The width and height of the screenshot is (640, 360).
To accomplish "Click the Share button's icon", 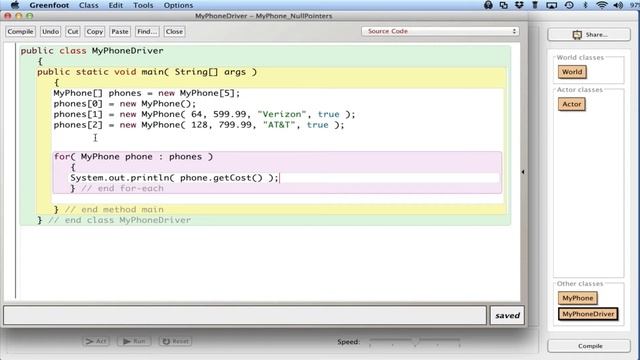I will (x=577, y=35).
